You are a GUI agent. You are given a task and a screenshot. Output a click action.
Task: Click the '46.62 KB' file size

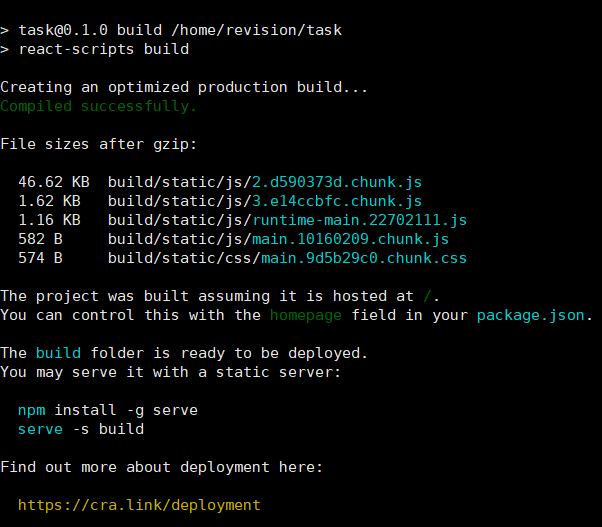pyautogui.click(x=54, y=182)
